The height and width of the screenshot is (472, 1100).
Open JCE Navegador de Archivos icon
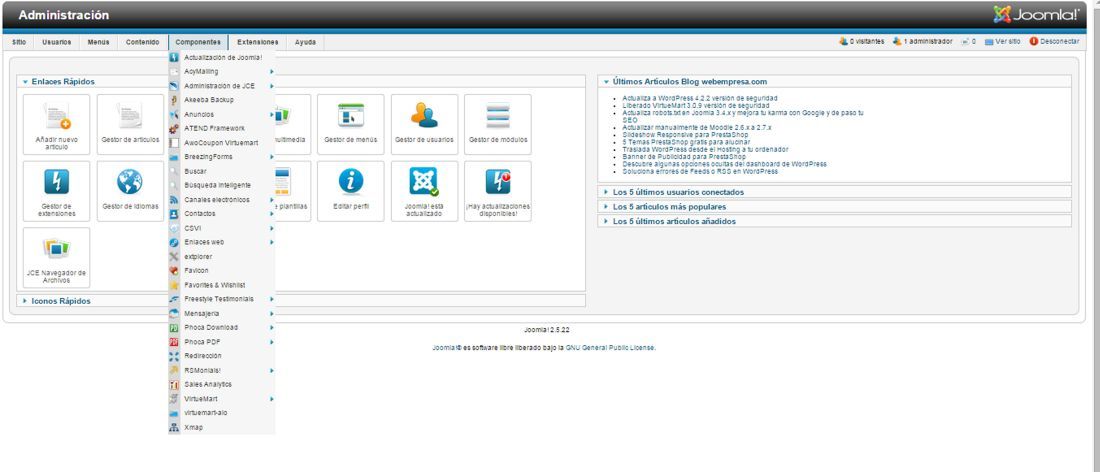57,257
